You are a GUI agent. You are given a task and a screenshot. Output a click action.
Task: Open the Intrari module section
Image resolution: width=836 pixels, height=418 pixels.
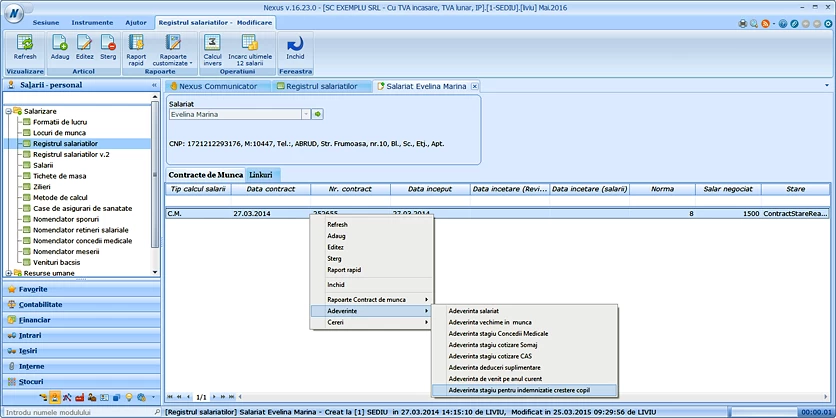(81, 335)
